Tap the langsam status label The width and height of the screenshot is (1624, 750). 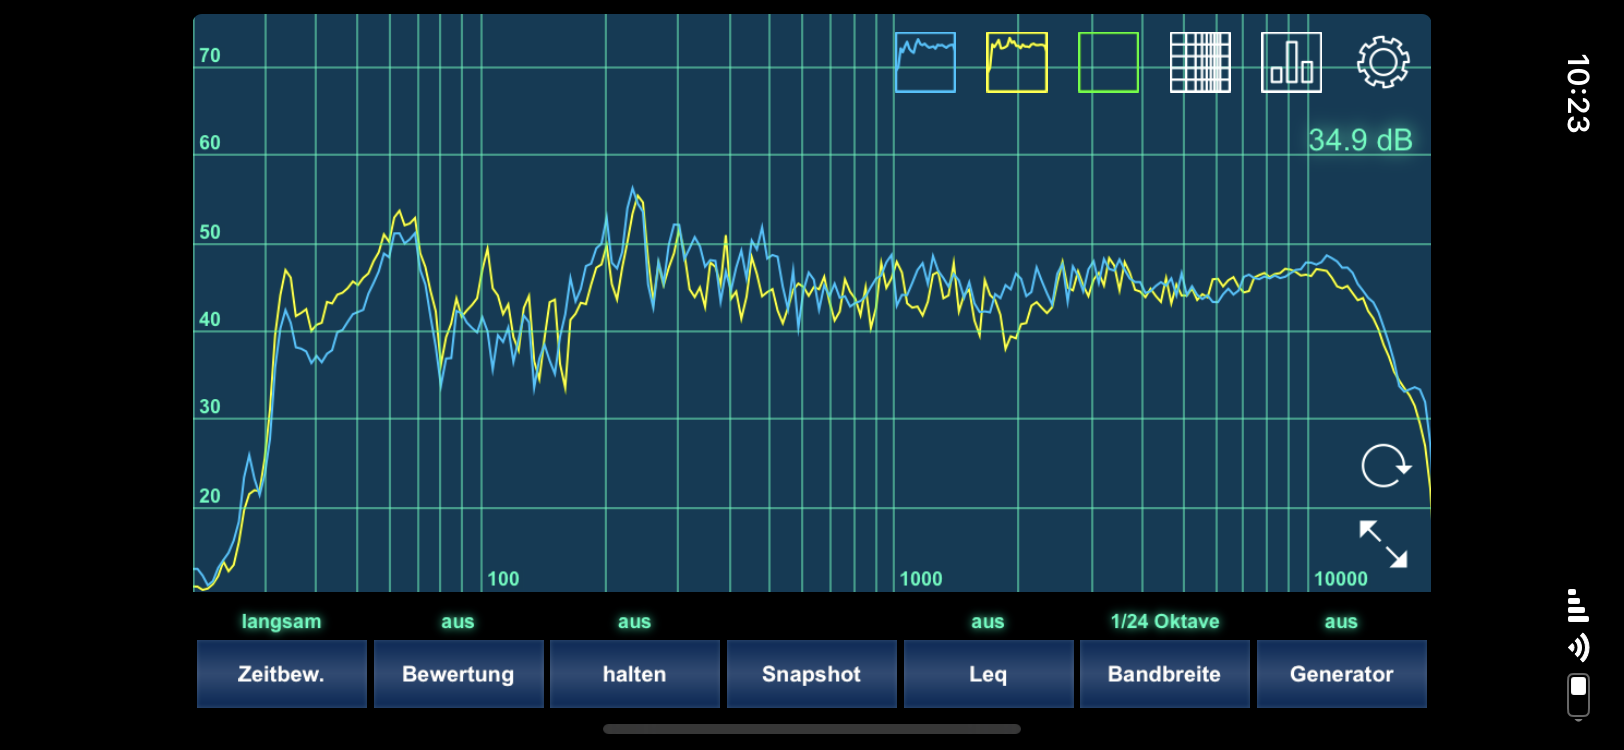(x=281, y=621)
